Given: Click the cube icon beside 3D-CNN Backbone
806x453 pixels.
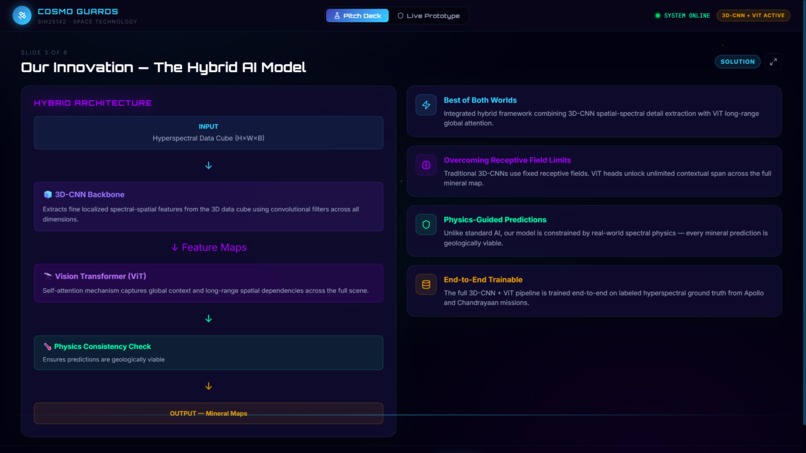Looking at the screenshot, I should click(x=48, y=194).
